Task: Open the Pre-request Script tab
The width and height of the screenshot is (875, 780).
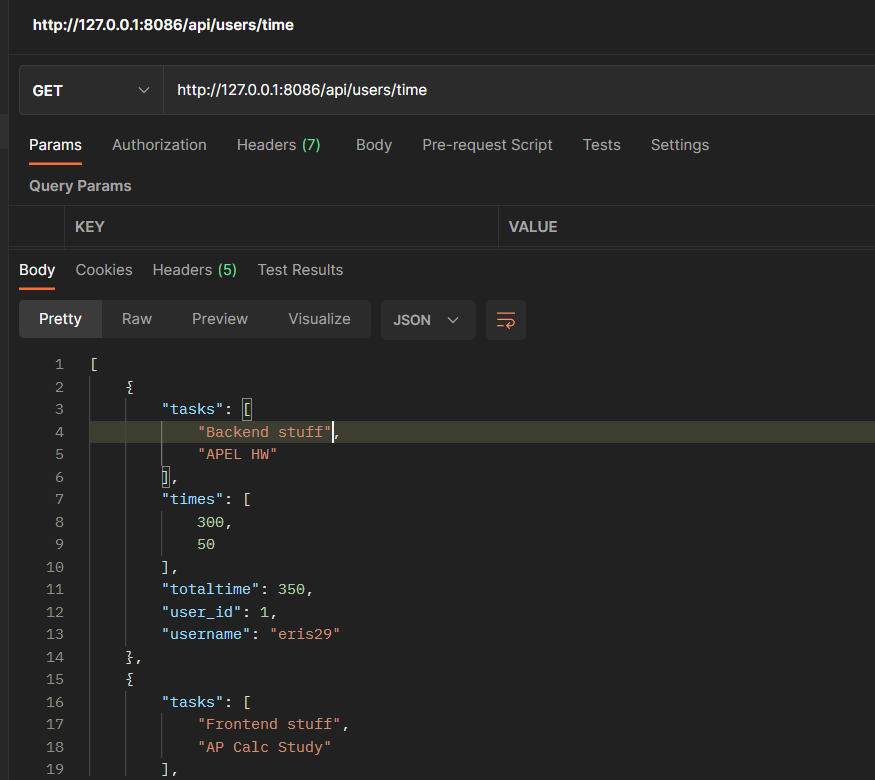Action: pyautogui.click(x=487, y=144)
